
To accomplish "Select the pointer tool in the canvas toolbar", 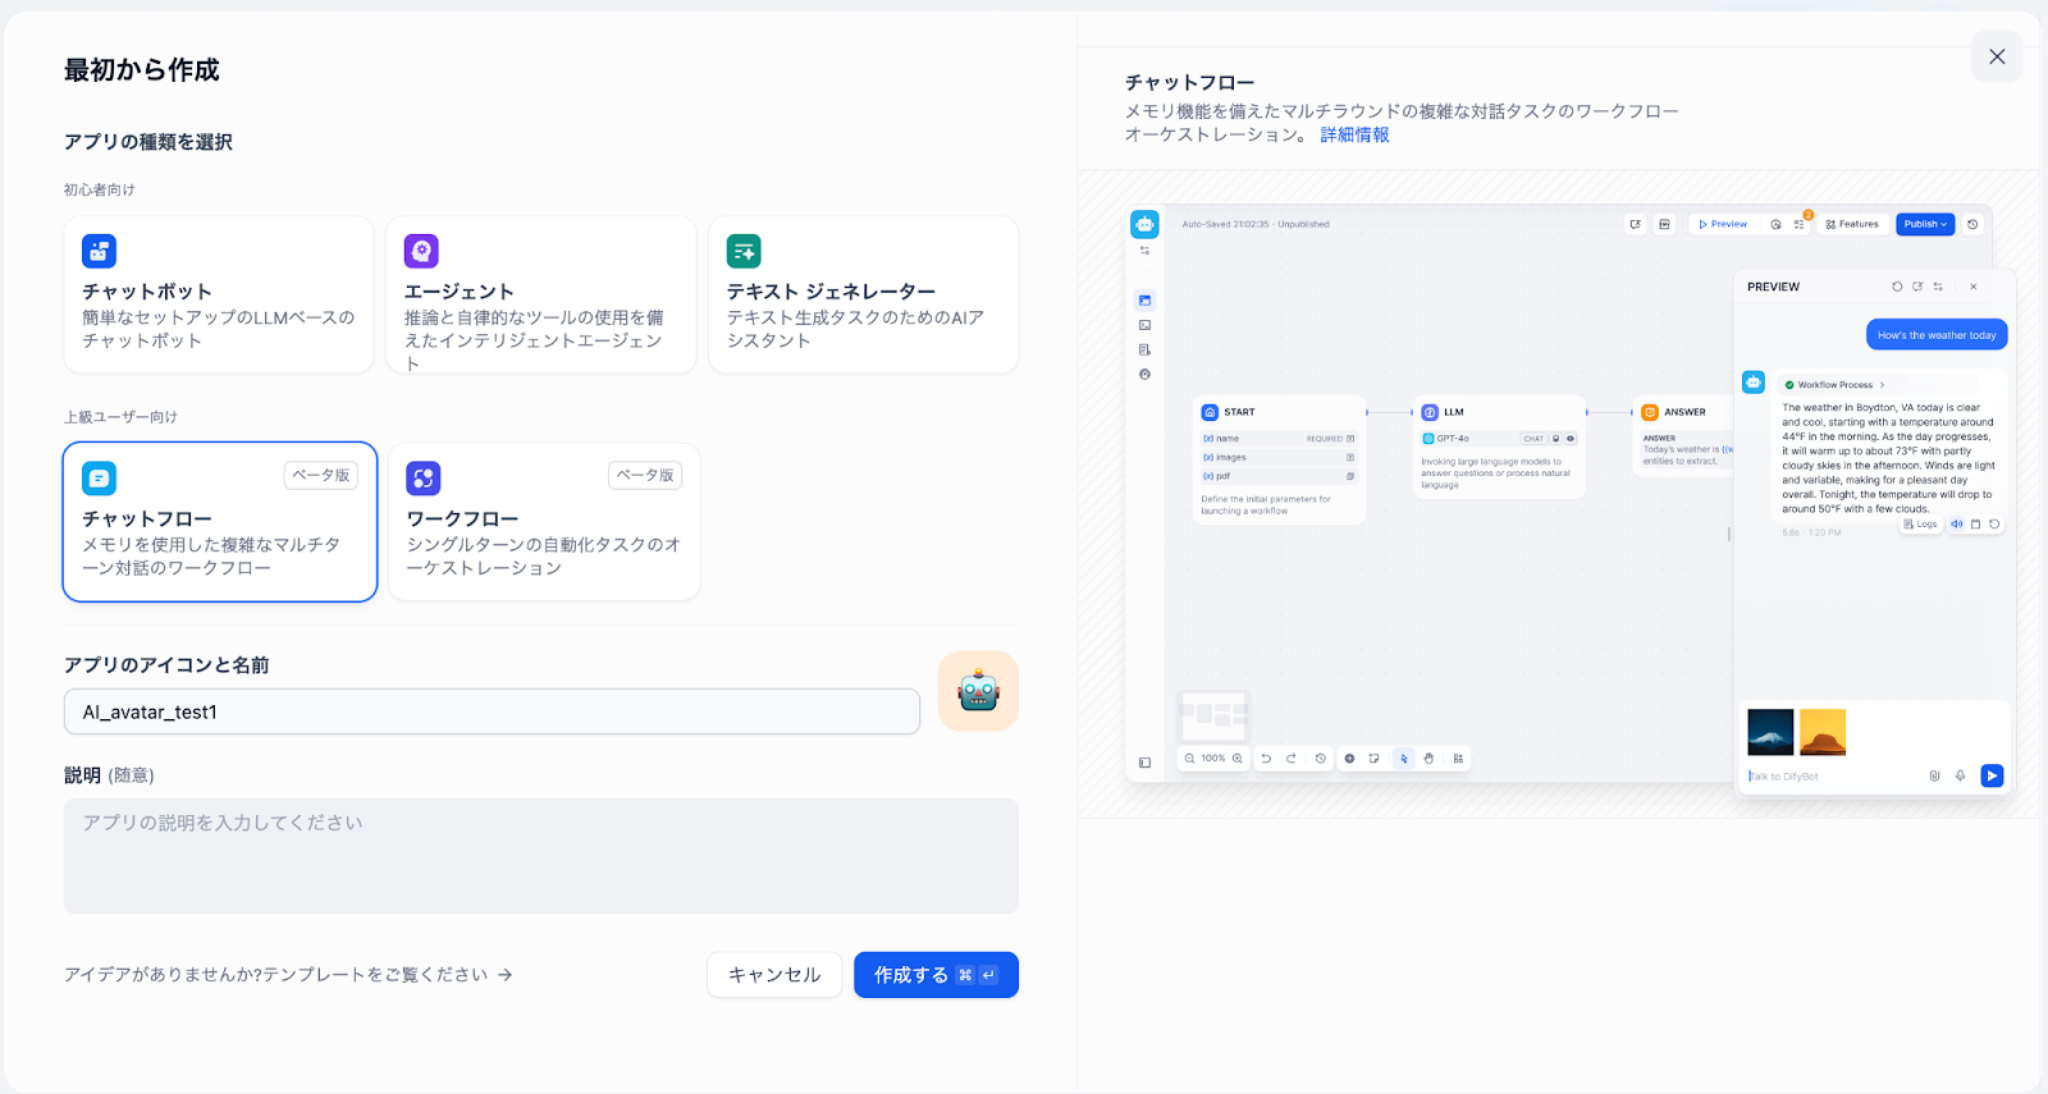I will click(x=1404, y=758).
